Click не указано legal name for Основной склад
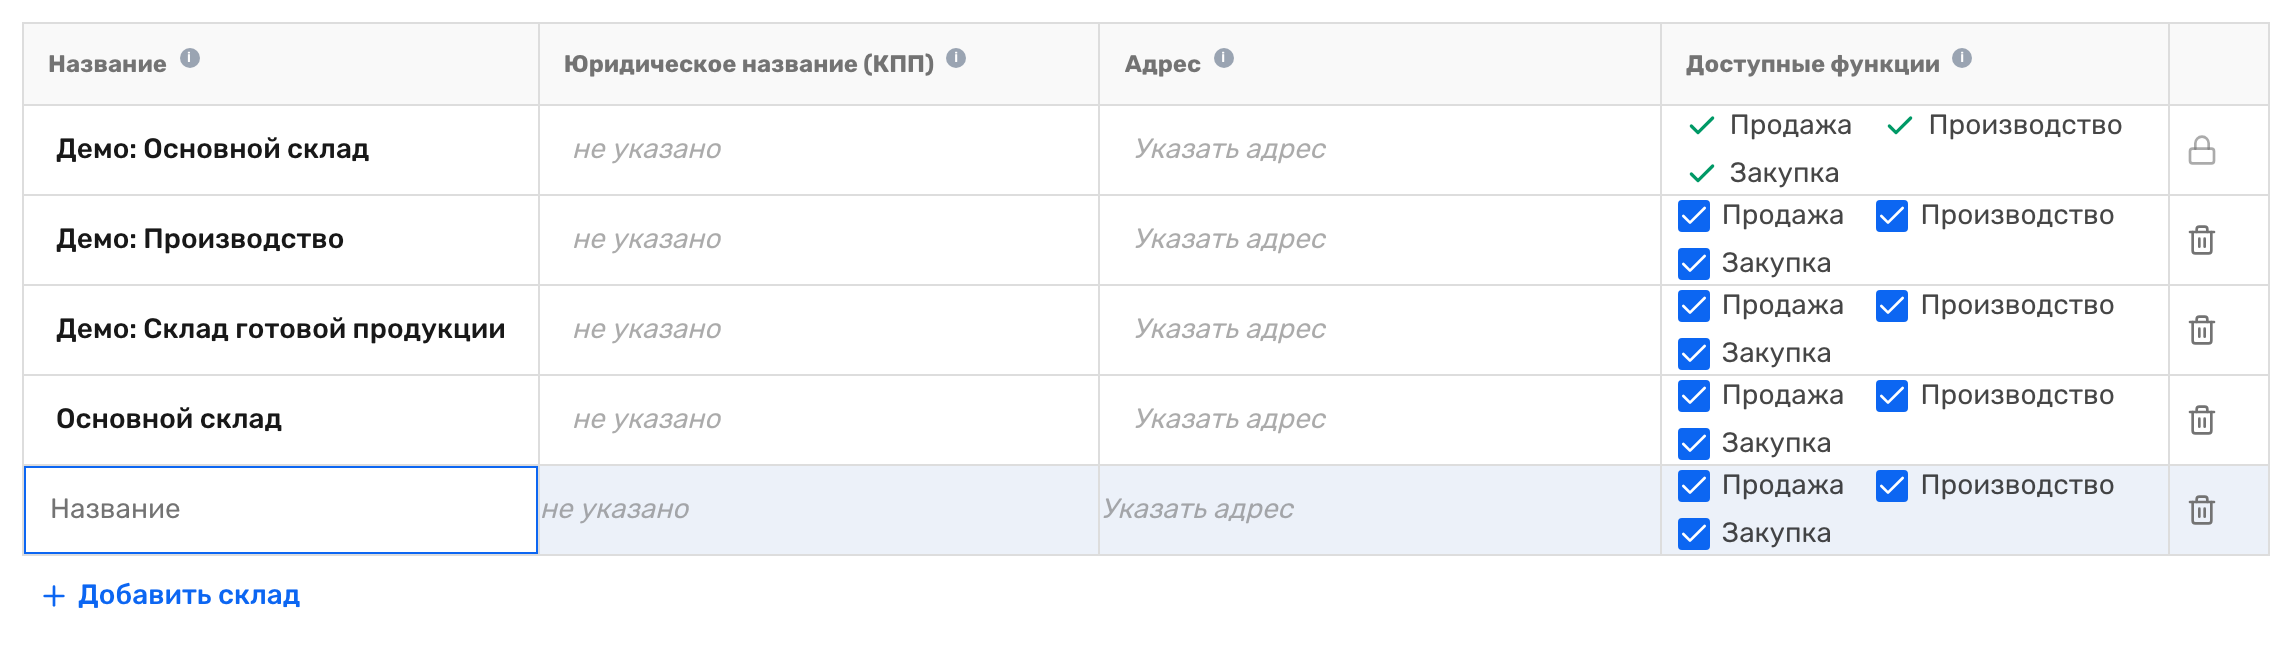2292x660 pixels. (647, 419)
